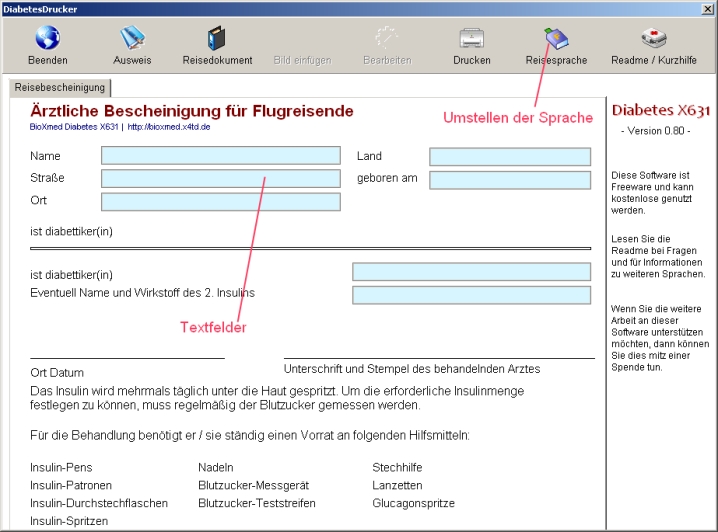The height and width of the screenshot is (532, 718).
Task: Click the geboren am date field
Action: pos(510,180)
